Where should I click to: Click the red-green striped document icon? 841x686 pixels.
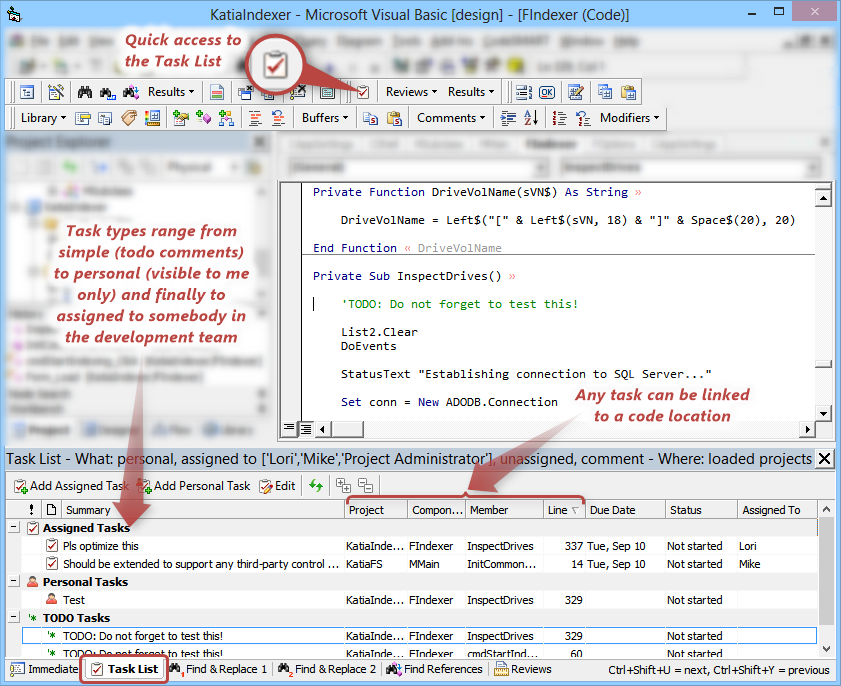[x=217, y=92]
